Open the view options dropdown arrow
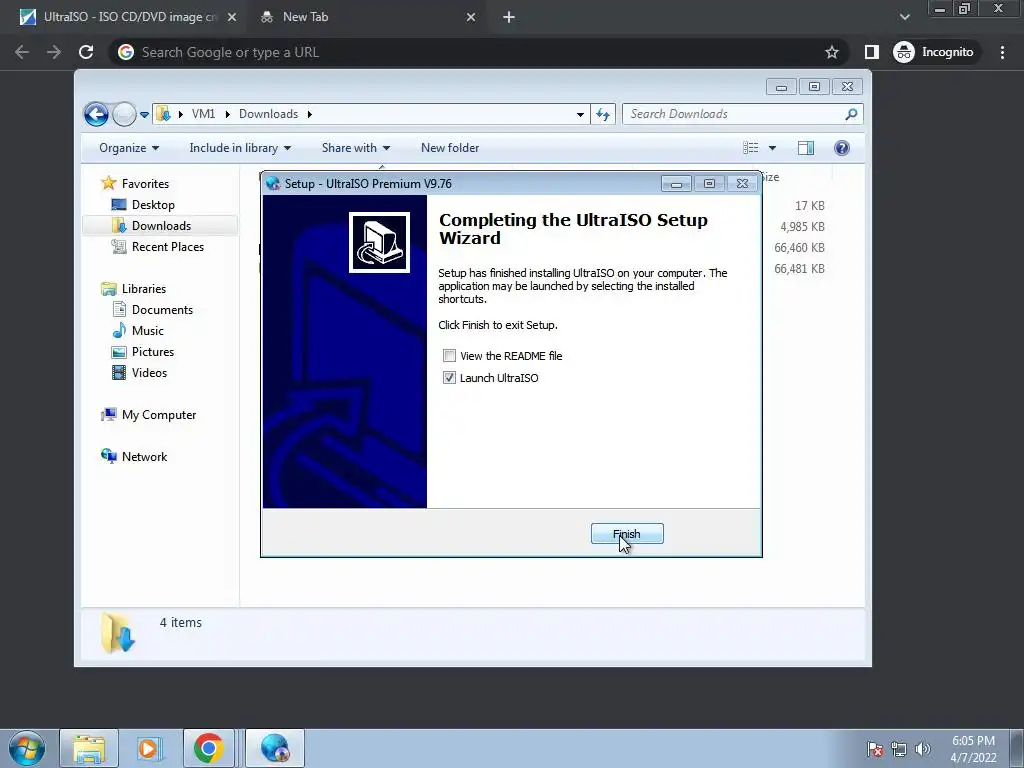Screen dimensions: 1024x768 click(773, 148)
